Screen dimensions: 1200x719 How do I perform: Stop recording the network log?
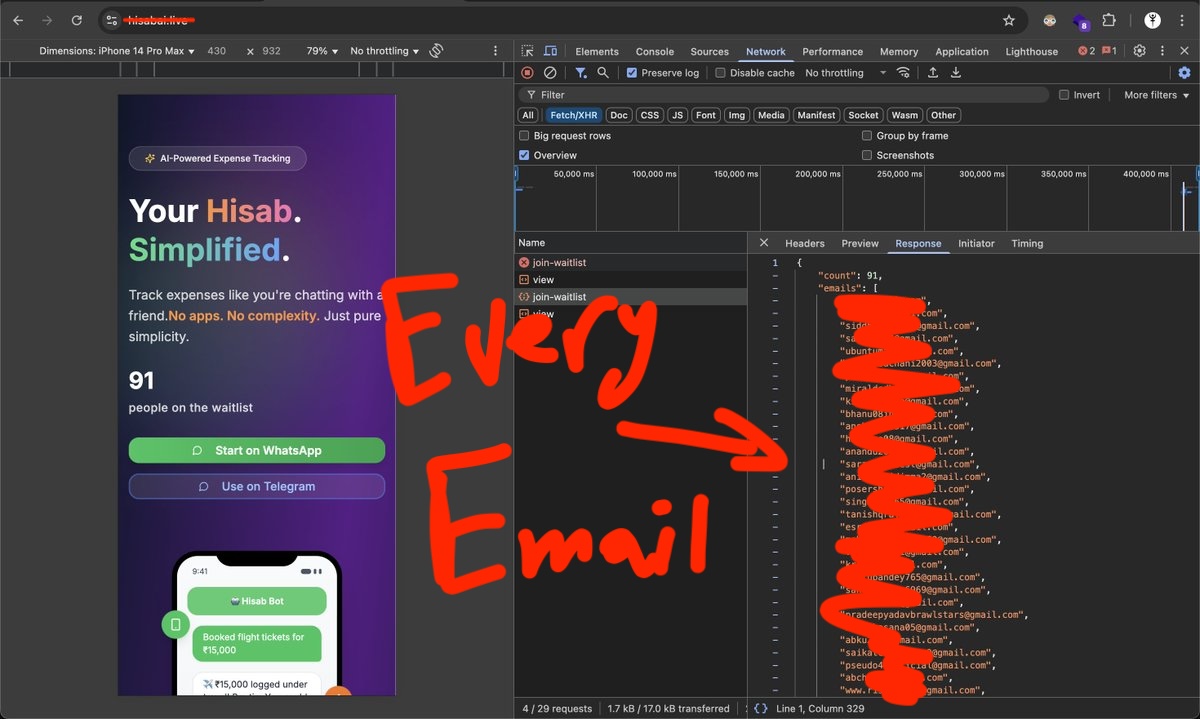pyautogui.click(x=526, y=72)
